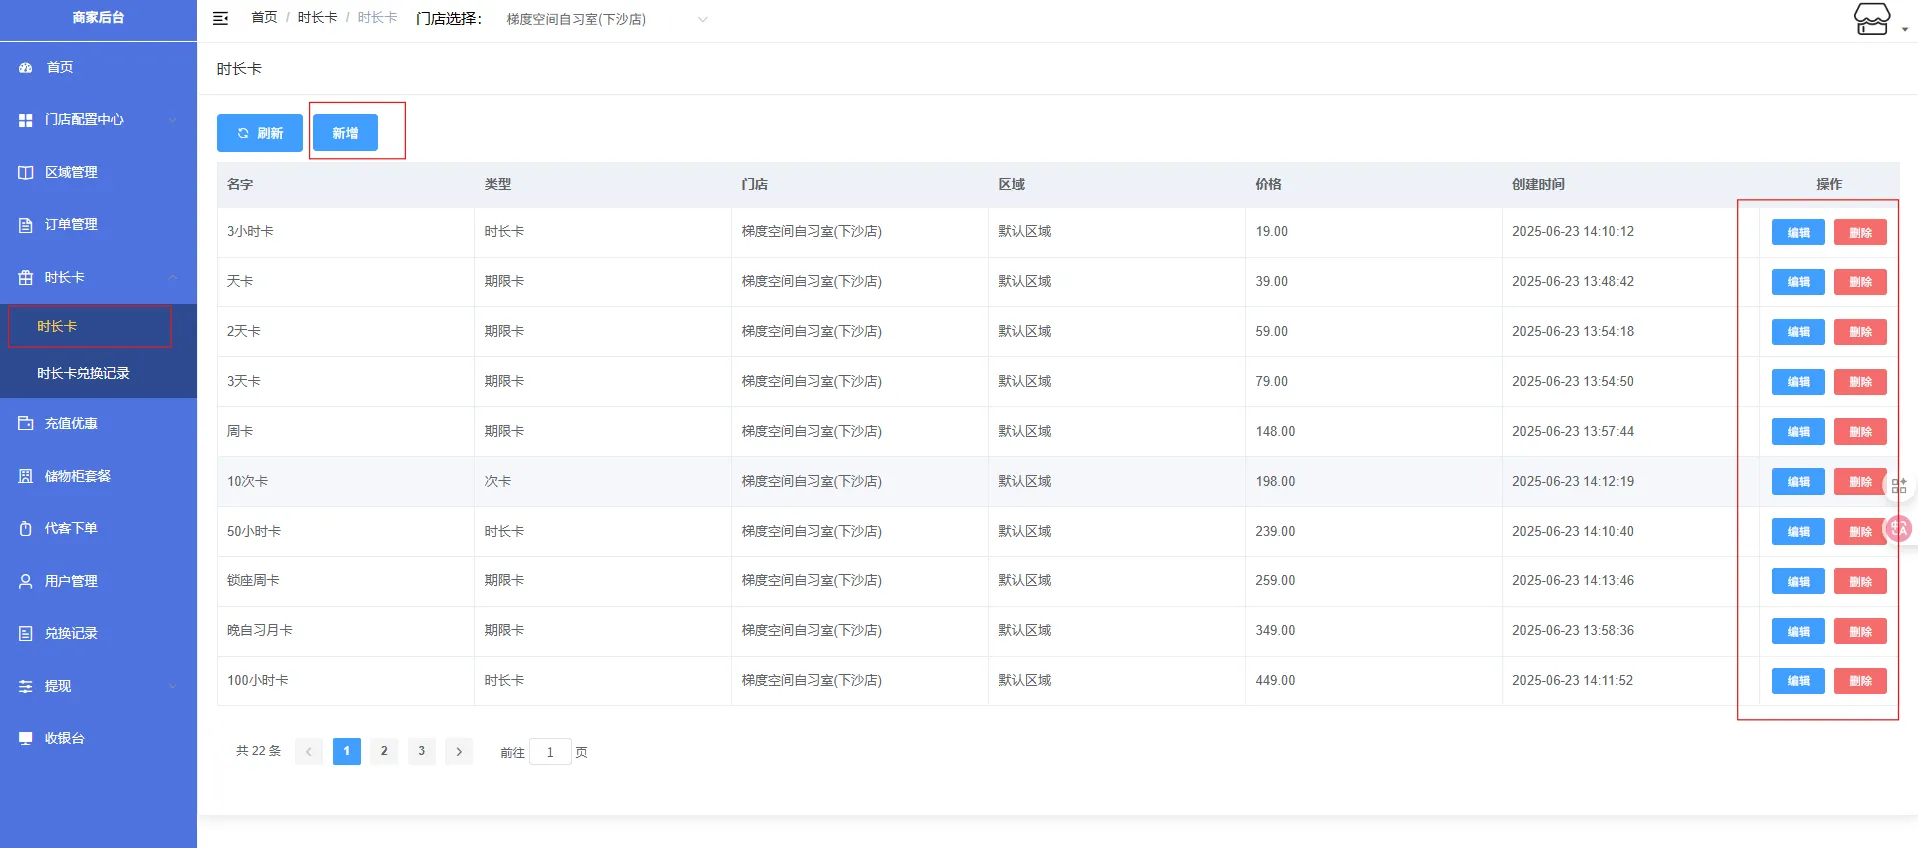Expand the 提现 sidebar submenu

[x=98, y=686]
